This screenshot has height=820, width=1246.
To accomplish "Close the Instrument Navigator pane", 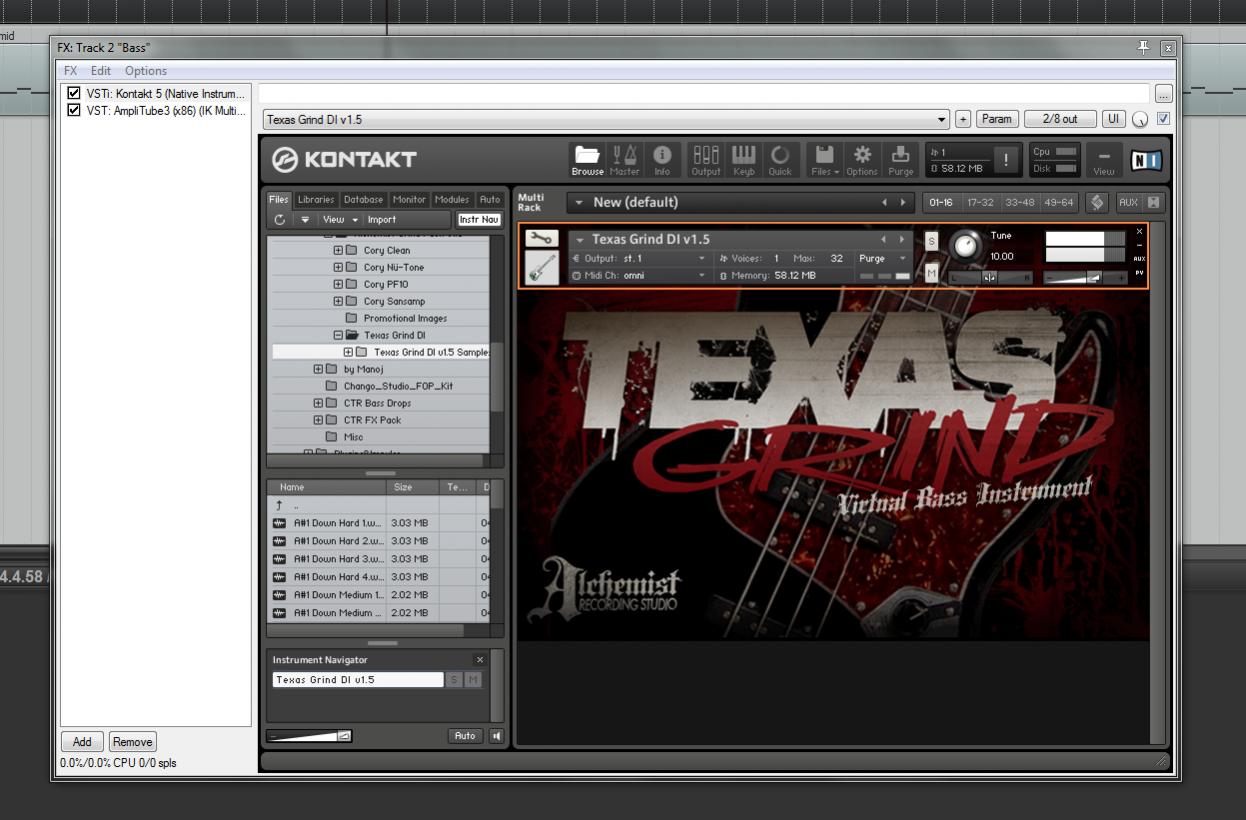I will tap(480, 660).
